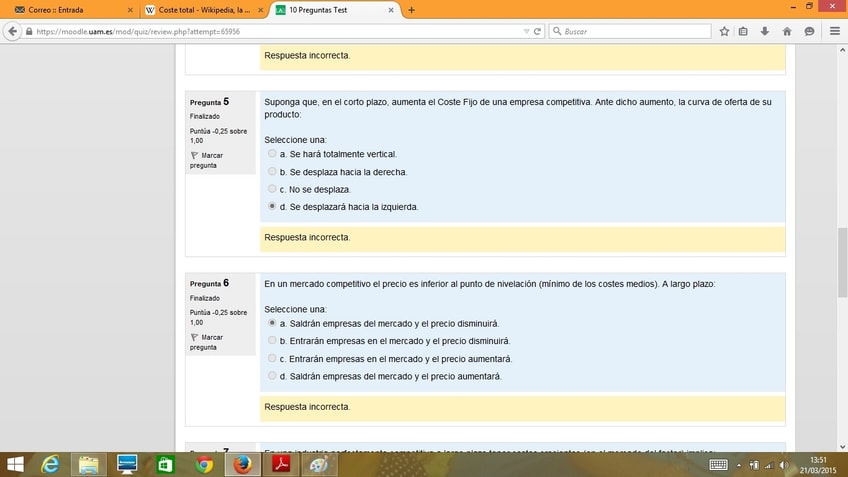848x477 pixels.
Task: Open the Paint taskbar icon
Action: point(319,465)
